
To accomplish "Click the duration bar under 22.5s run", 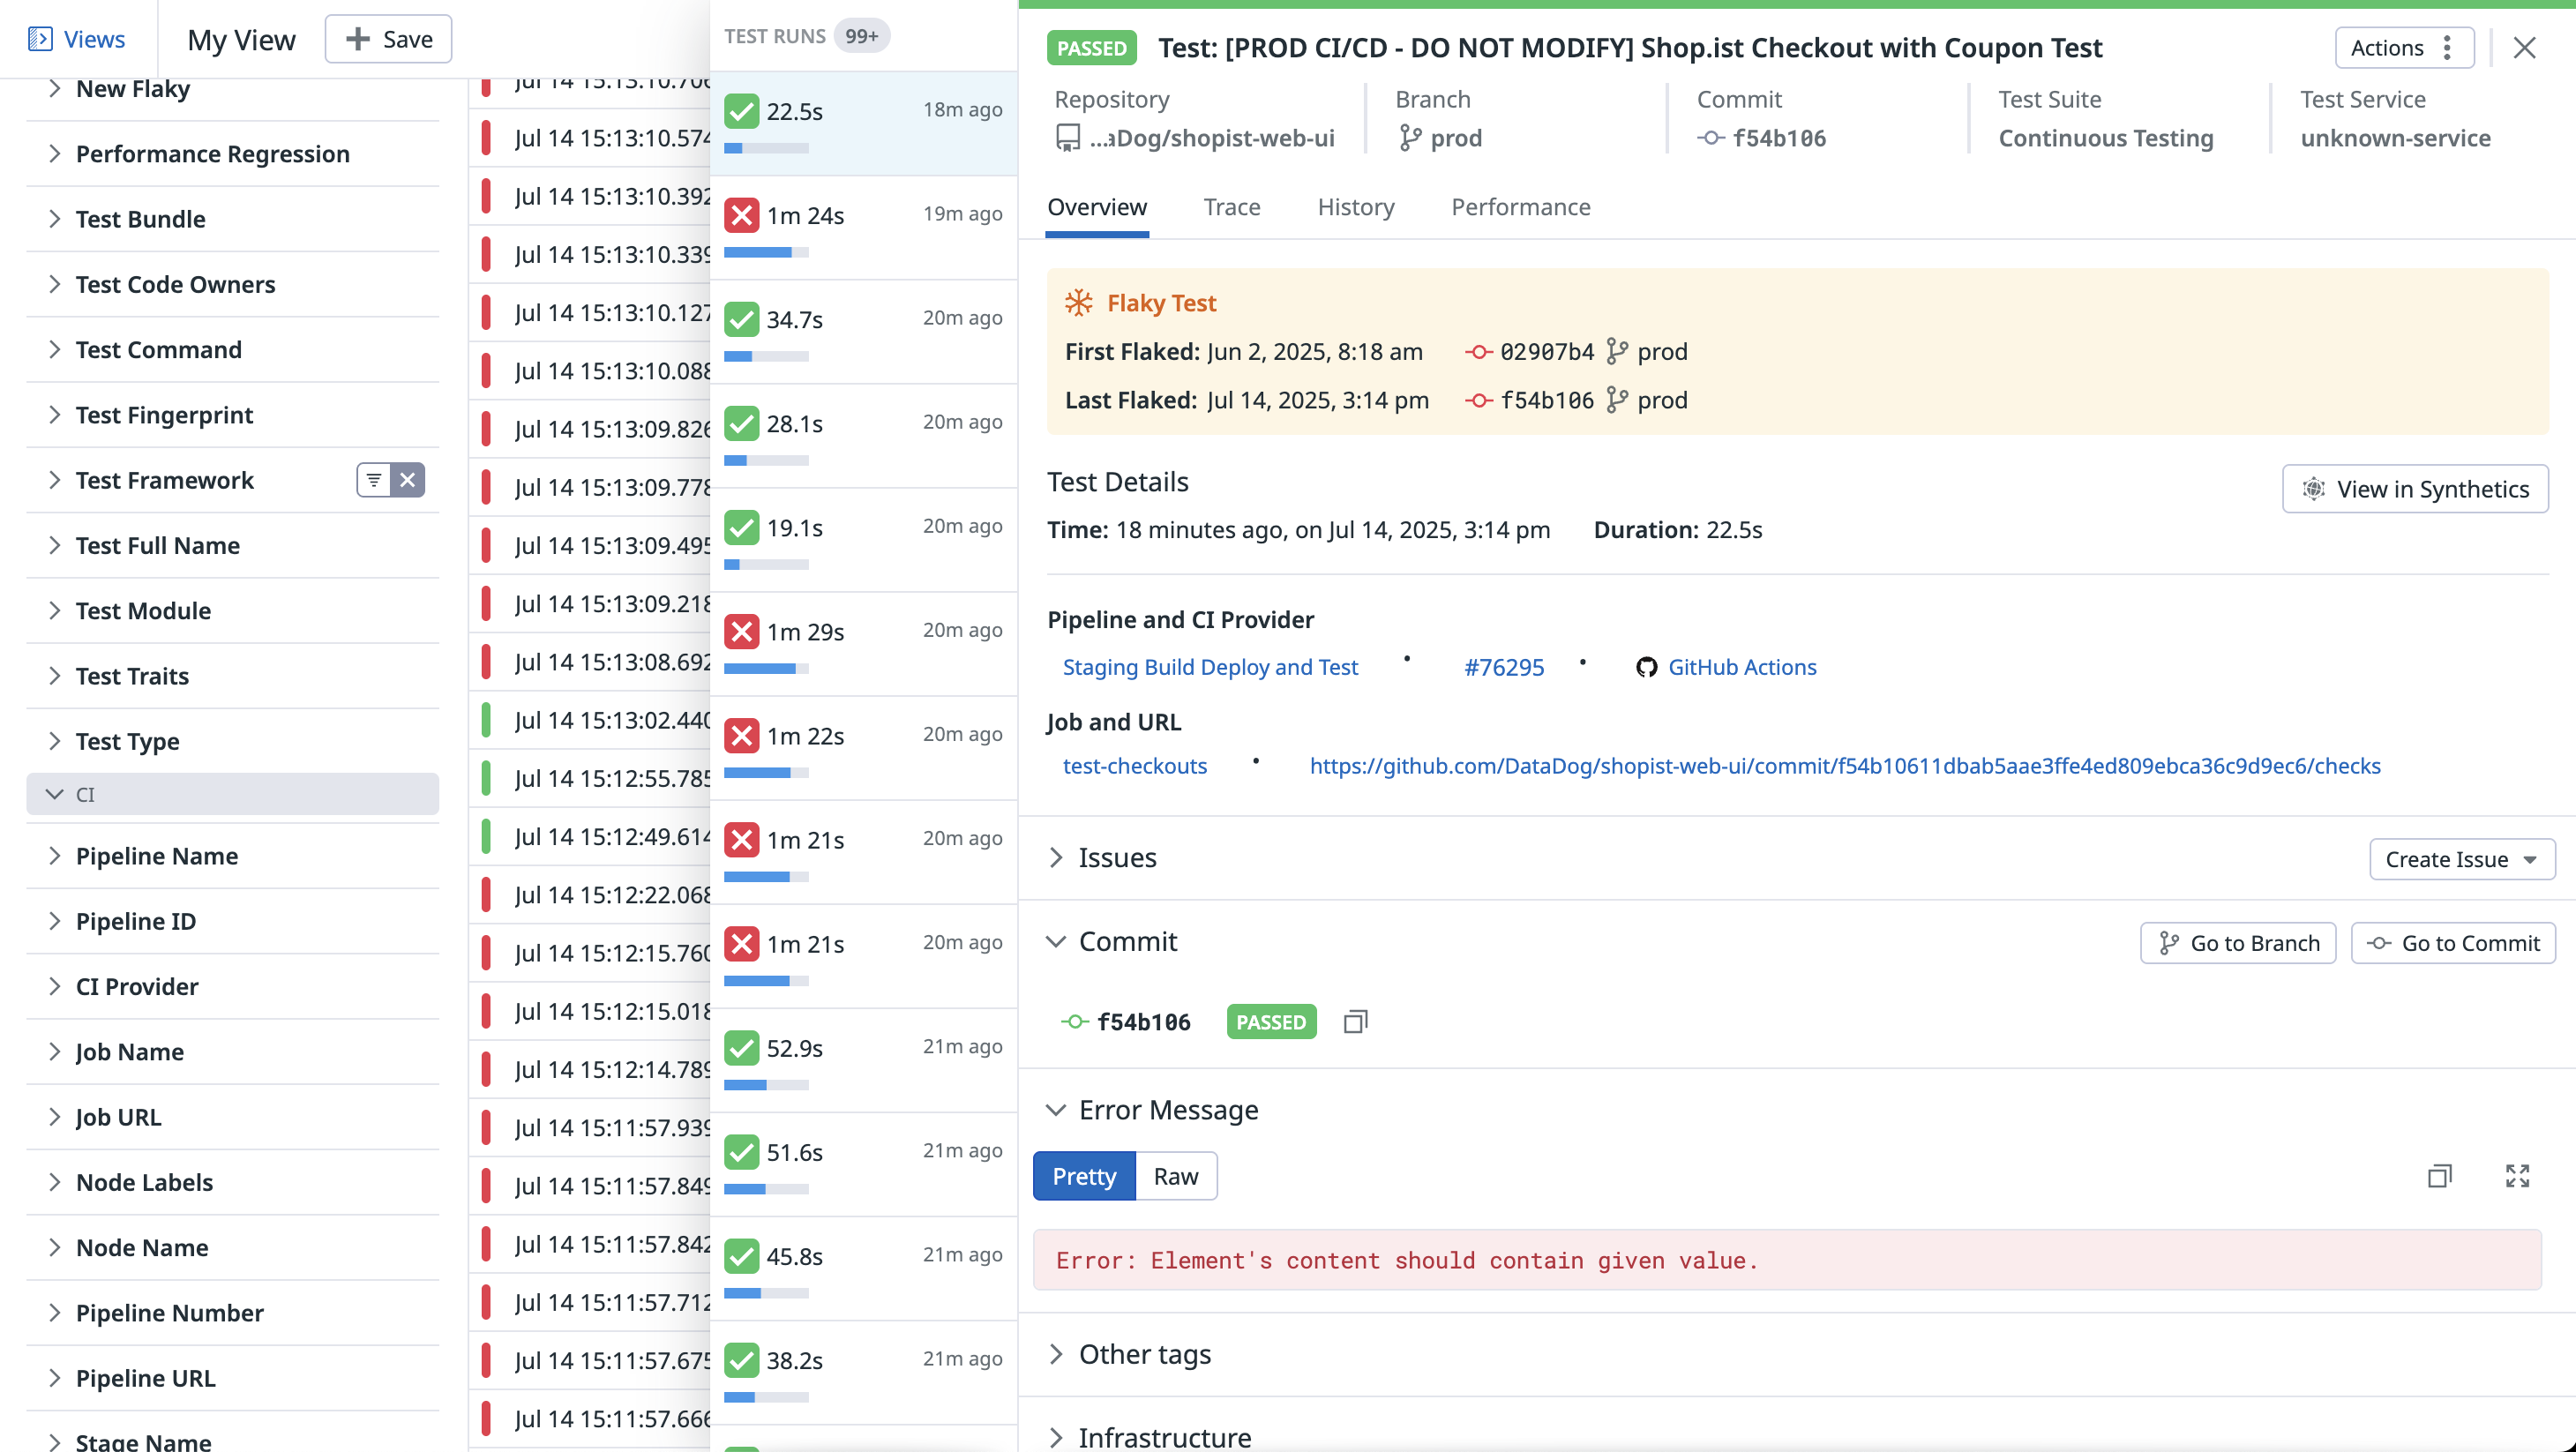I will pyautogui.click(x=766, y=148).
